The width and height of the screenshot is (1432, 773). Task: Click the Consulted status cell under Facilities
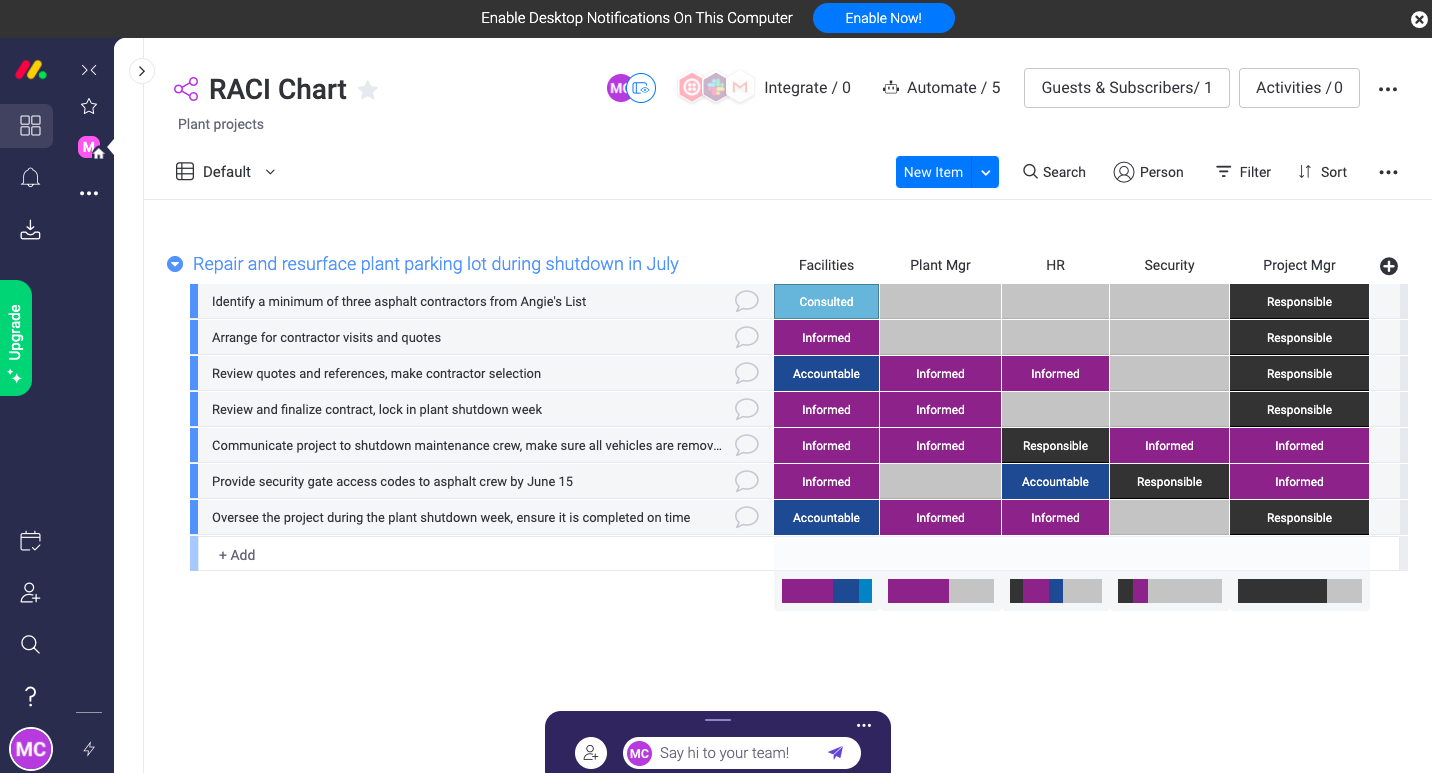pyautogui.click(x=826, y=302)
